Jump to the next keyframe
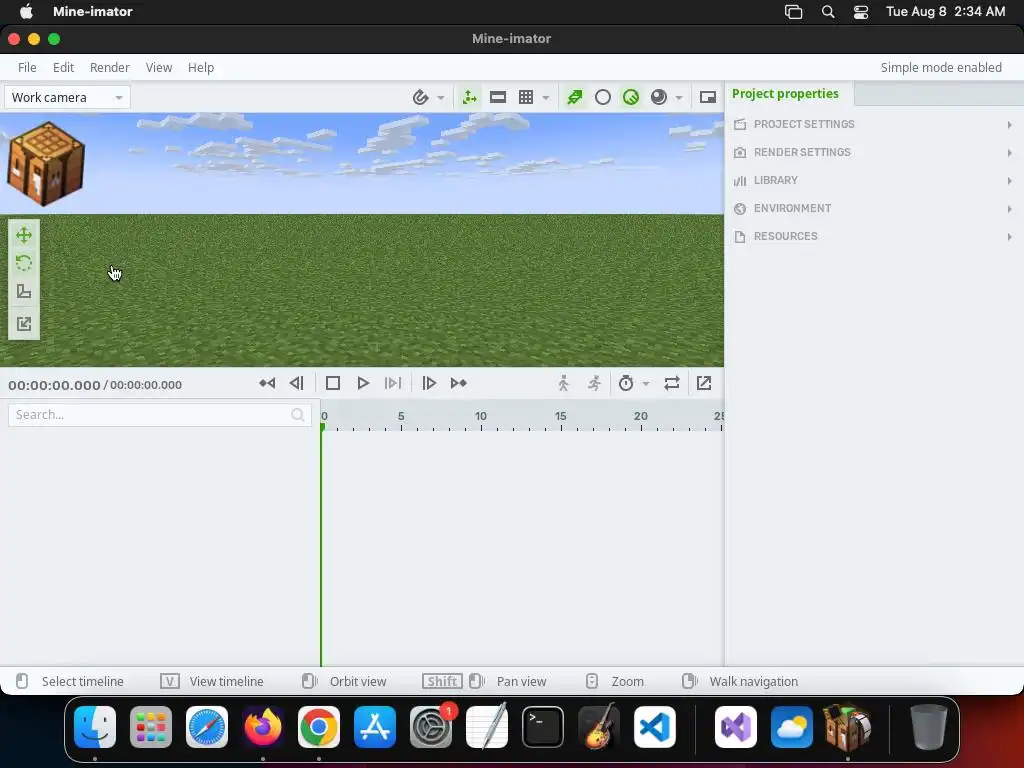 point(458,383)
